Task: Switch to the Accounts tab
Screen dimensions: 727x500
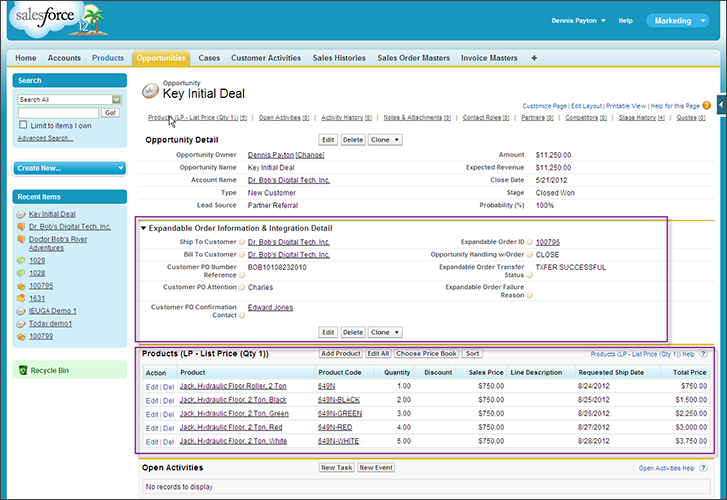Action: tap(64, 58)
